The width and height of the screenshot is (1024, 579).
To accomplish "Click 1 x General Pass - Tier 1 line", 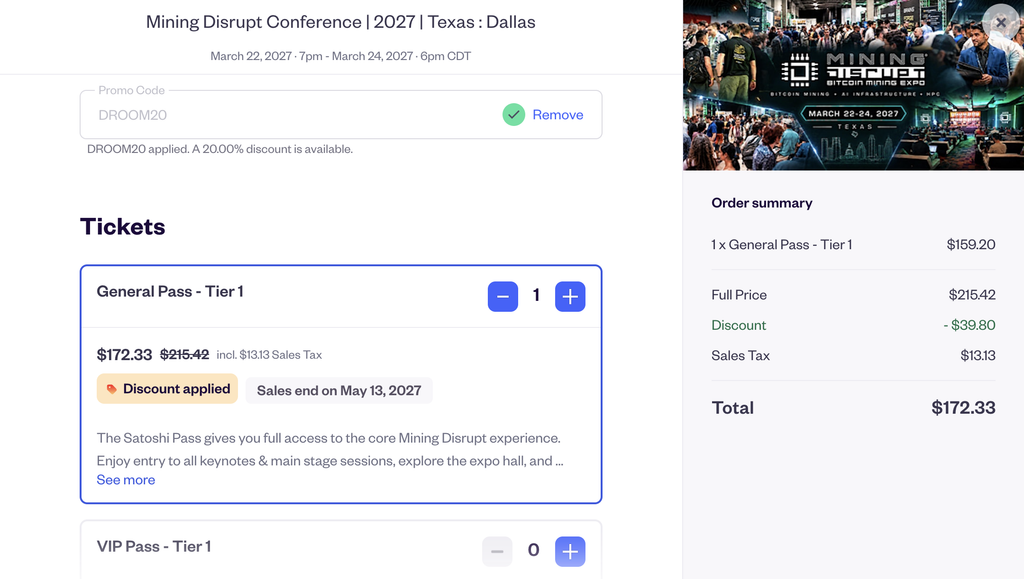I will 781,245.
